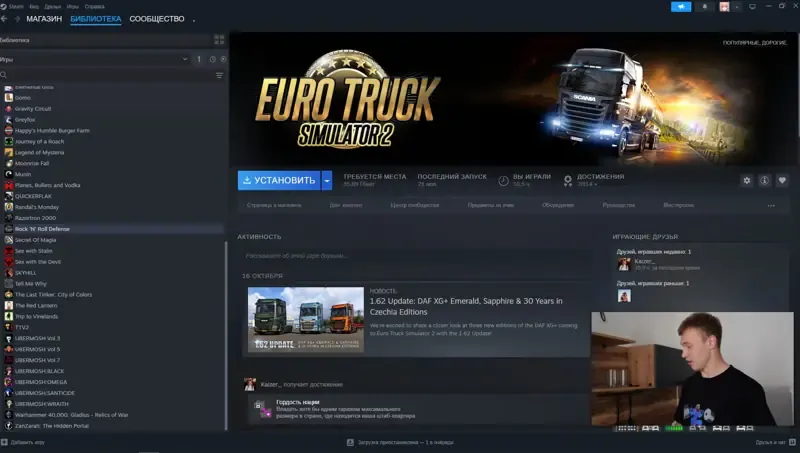Open the Вид menu
800x453 pixels.
click(34, 7)
